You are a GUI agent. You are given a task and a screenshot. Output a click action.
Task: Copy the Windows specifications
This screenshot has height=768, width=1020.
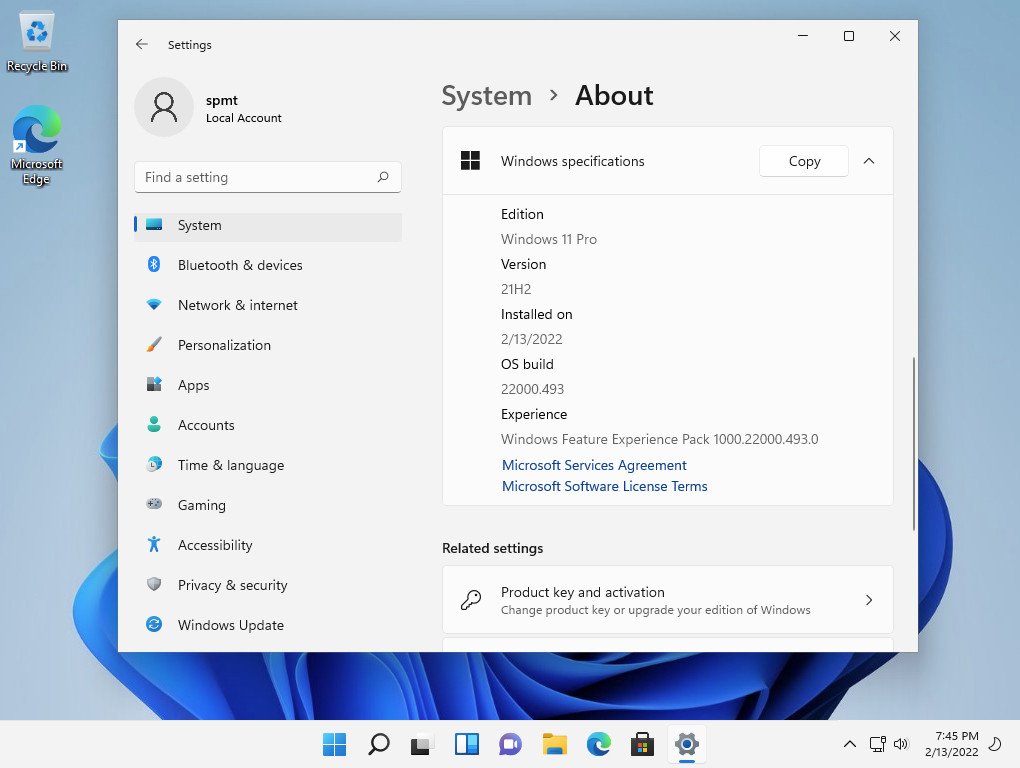[x=804, y=161]
